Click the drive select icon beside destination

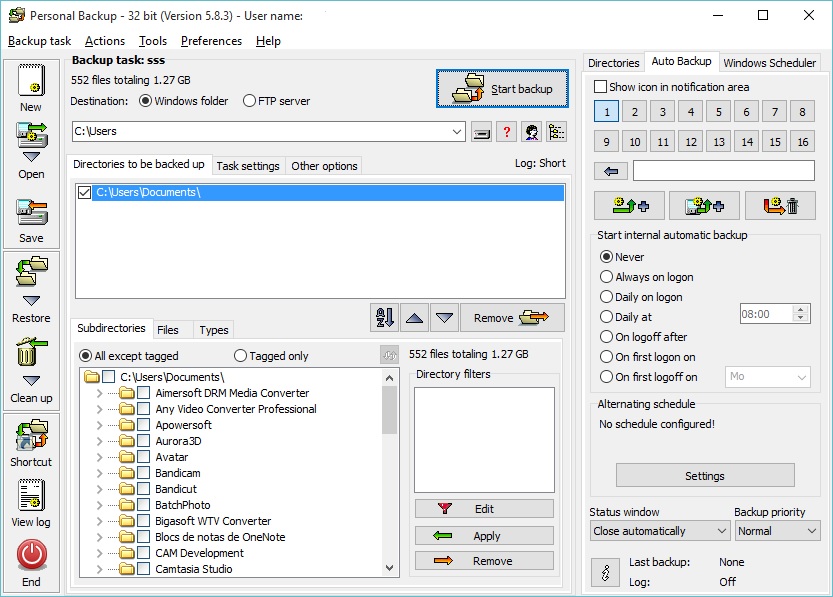pos(481,132)
